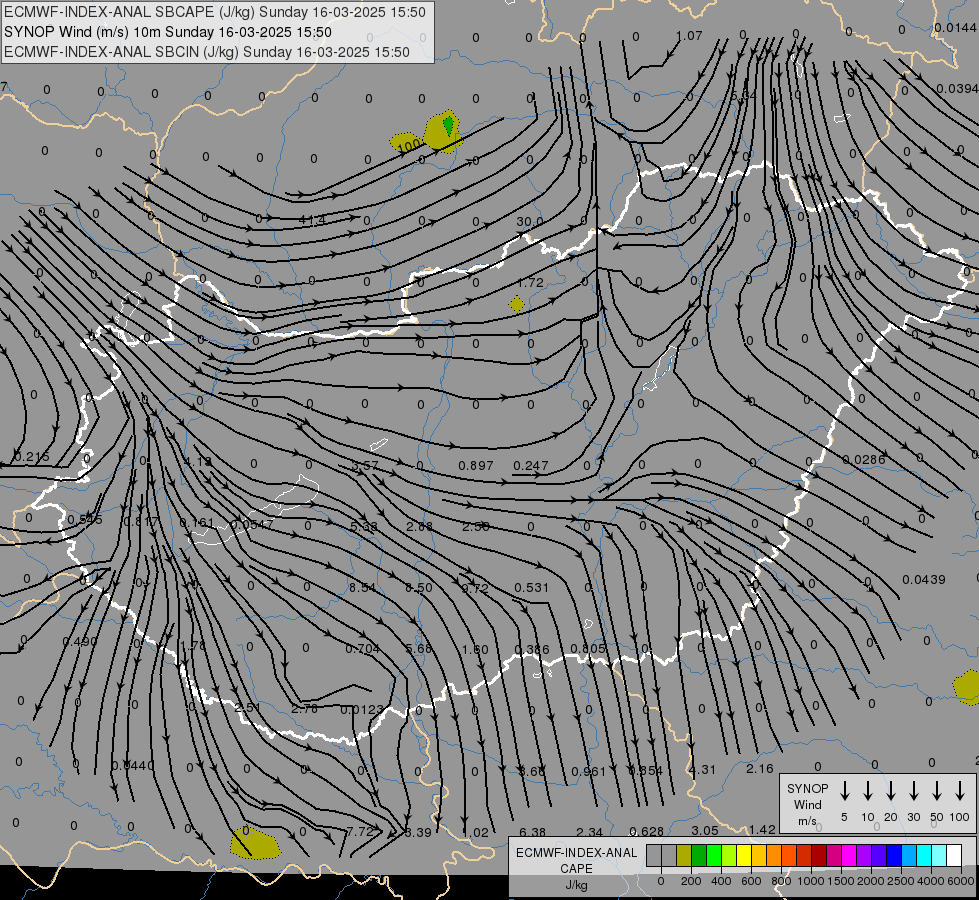
Task: Click the olive blob at right map edge
Action: [967, 687]
